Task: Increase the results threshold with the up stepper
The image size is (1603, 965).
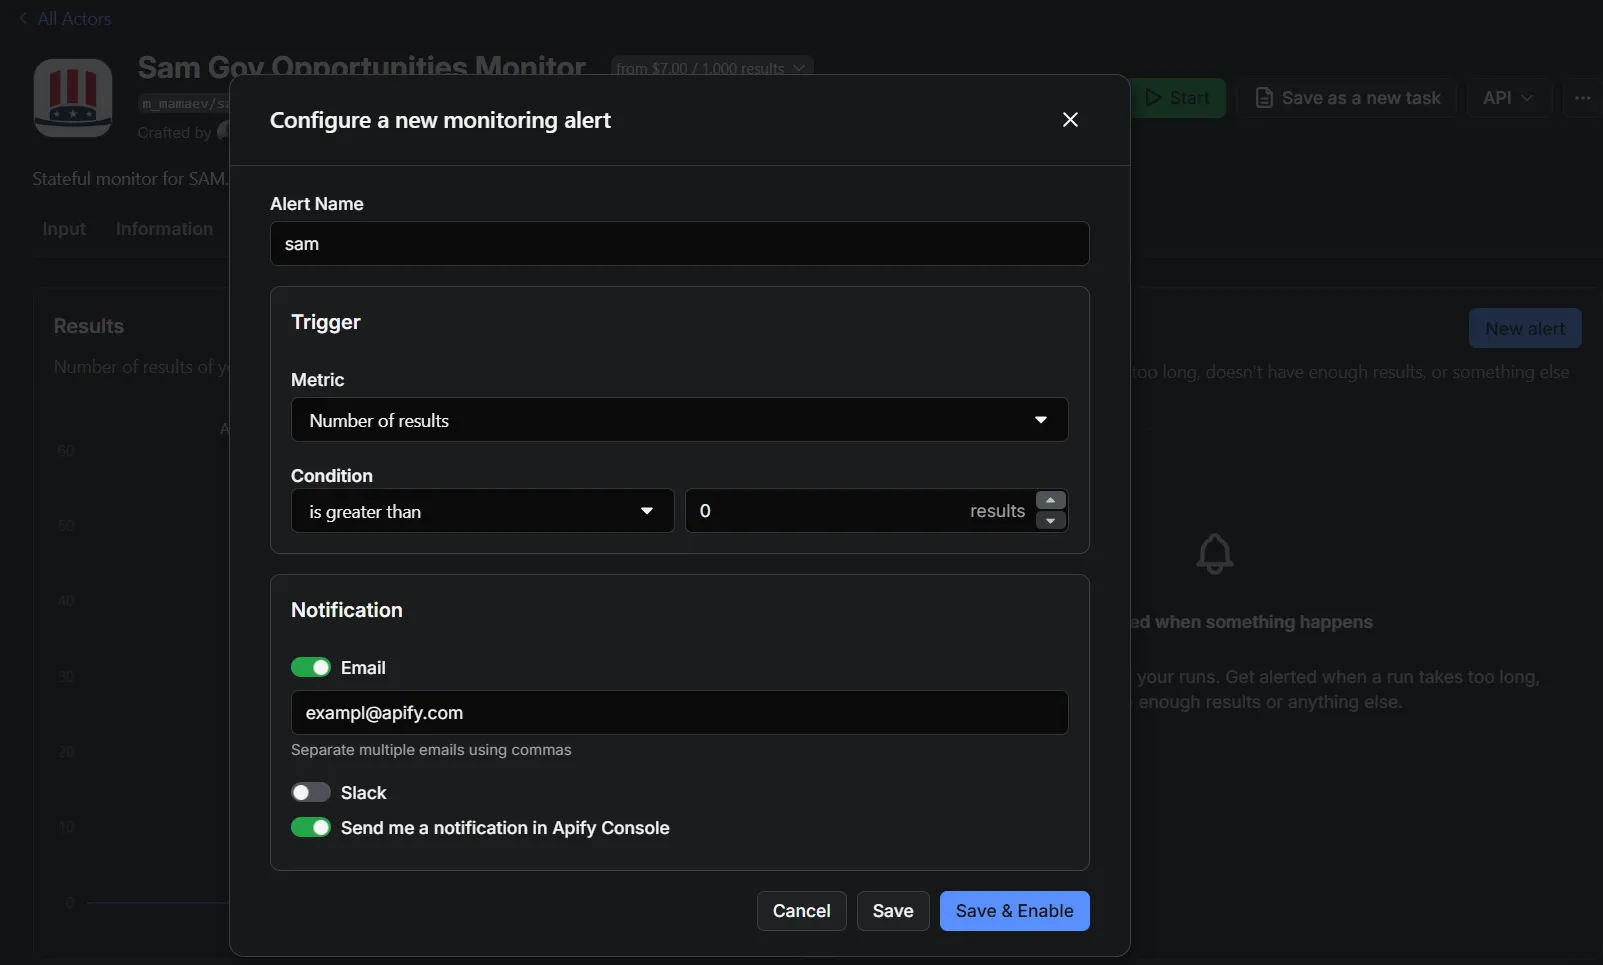Action: [1050, 500]
